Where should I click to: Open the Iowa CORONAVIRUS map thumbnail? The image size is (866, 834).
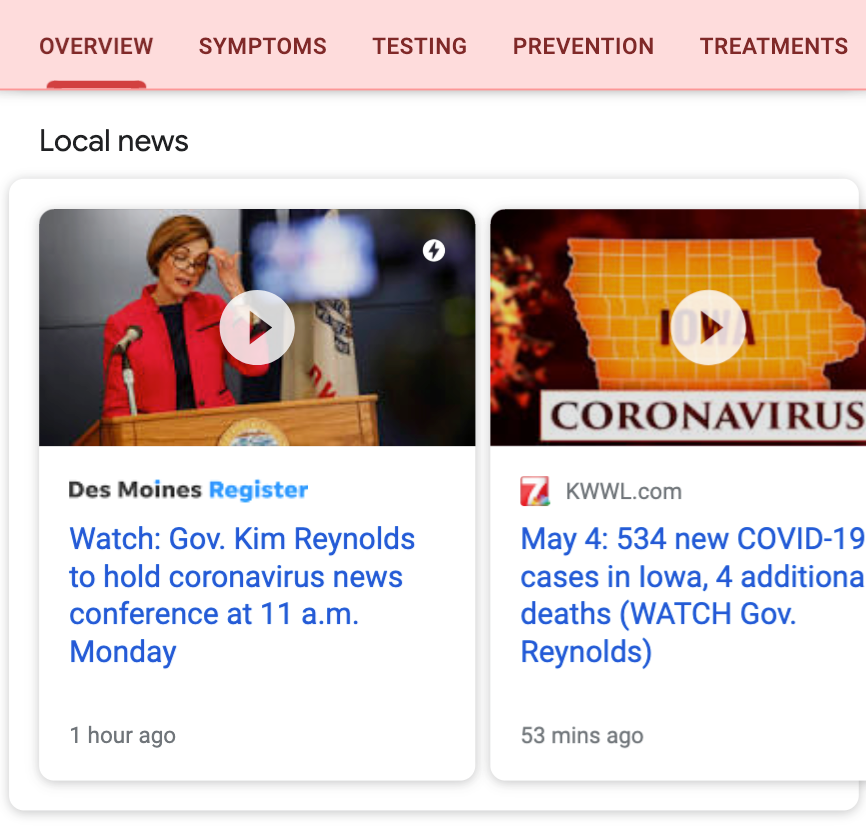[x=678, y=328]
